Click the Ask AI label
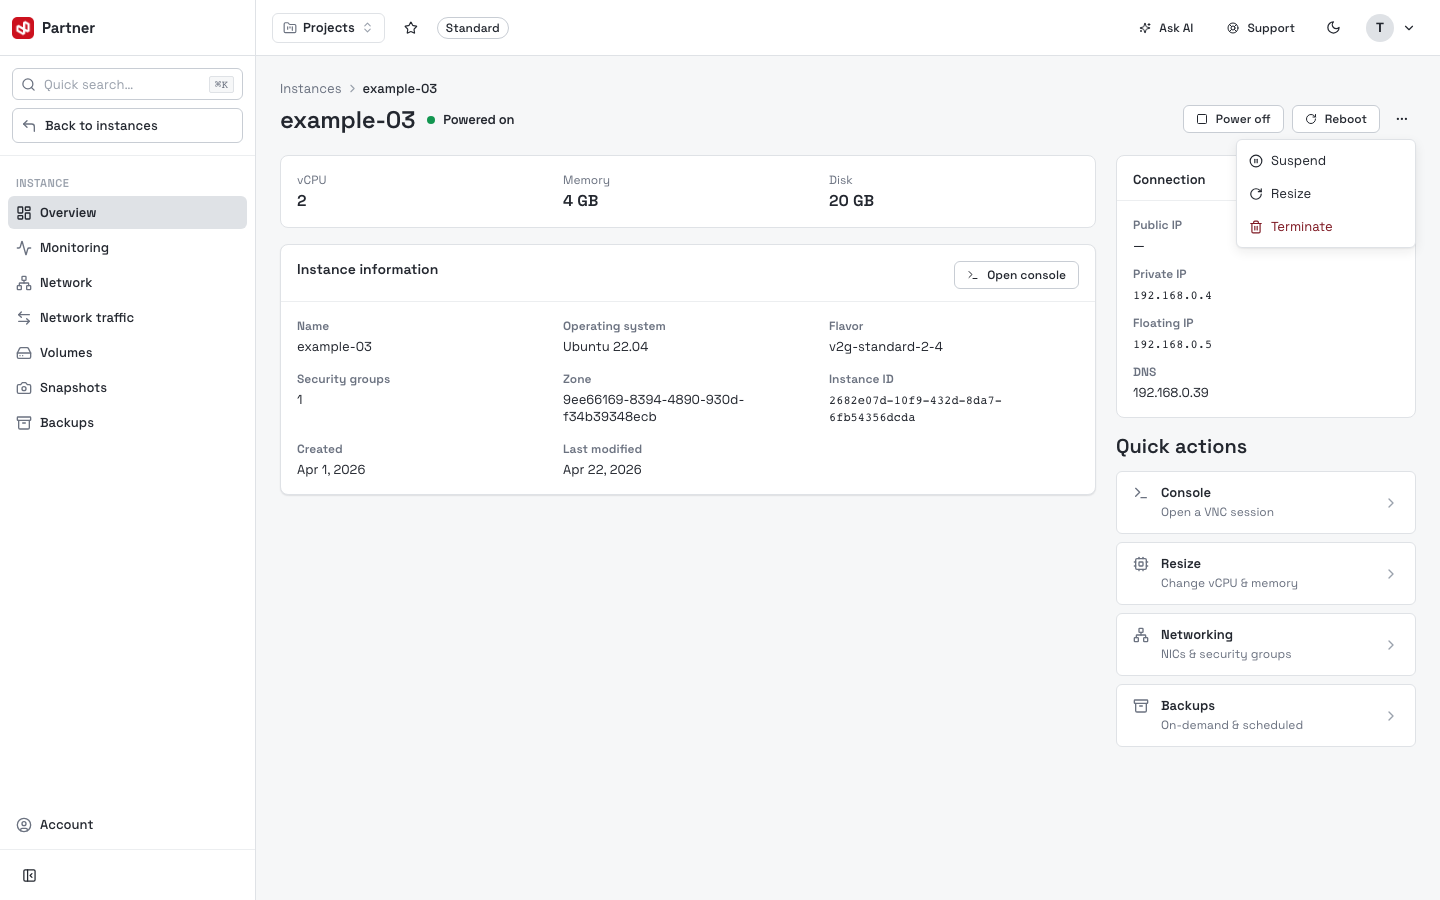The image size is (1440, 900). (x=1176, y=28)
